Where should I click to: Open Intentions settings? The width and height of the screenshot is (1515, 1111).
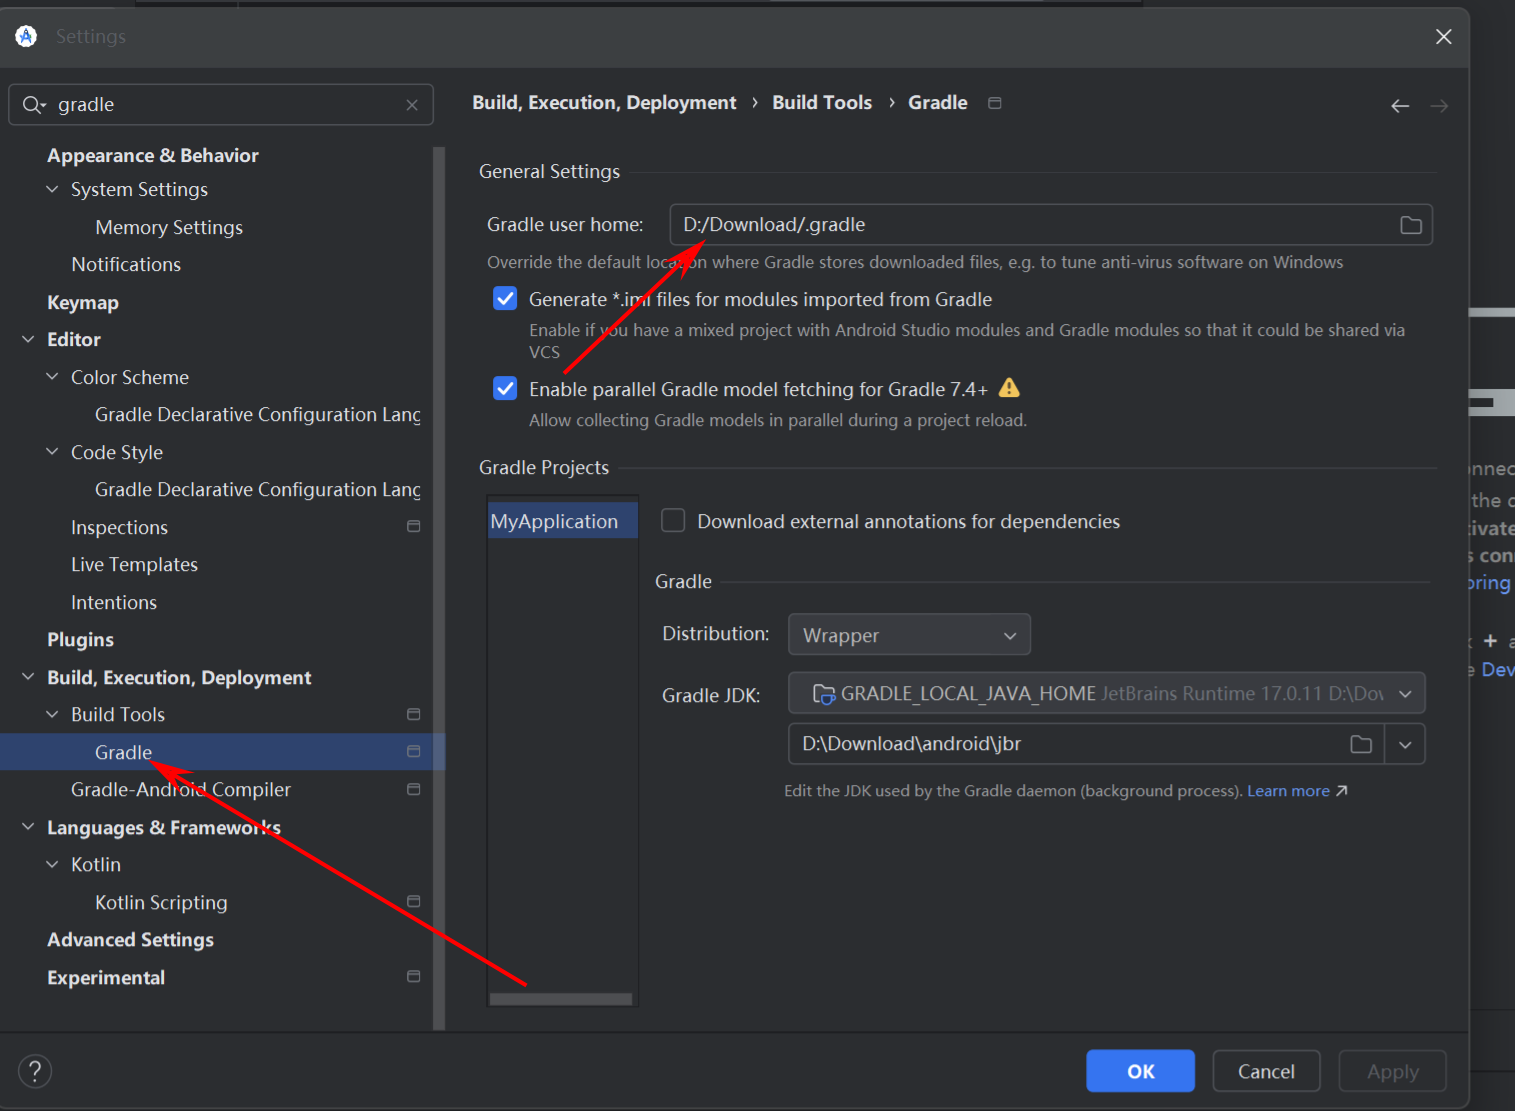114,602
